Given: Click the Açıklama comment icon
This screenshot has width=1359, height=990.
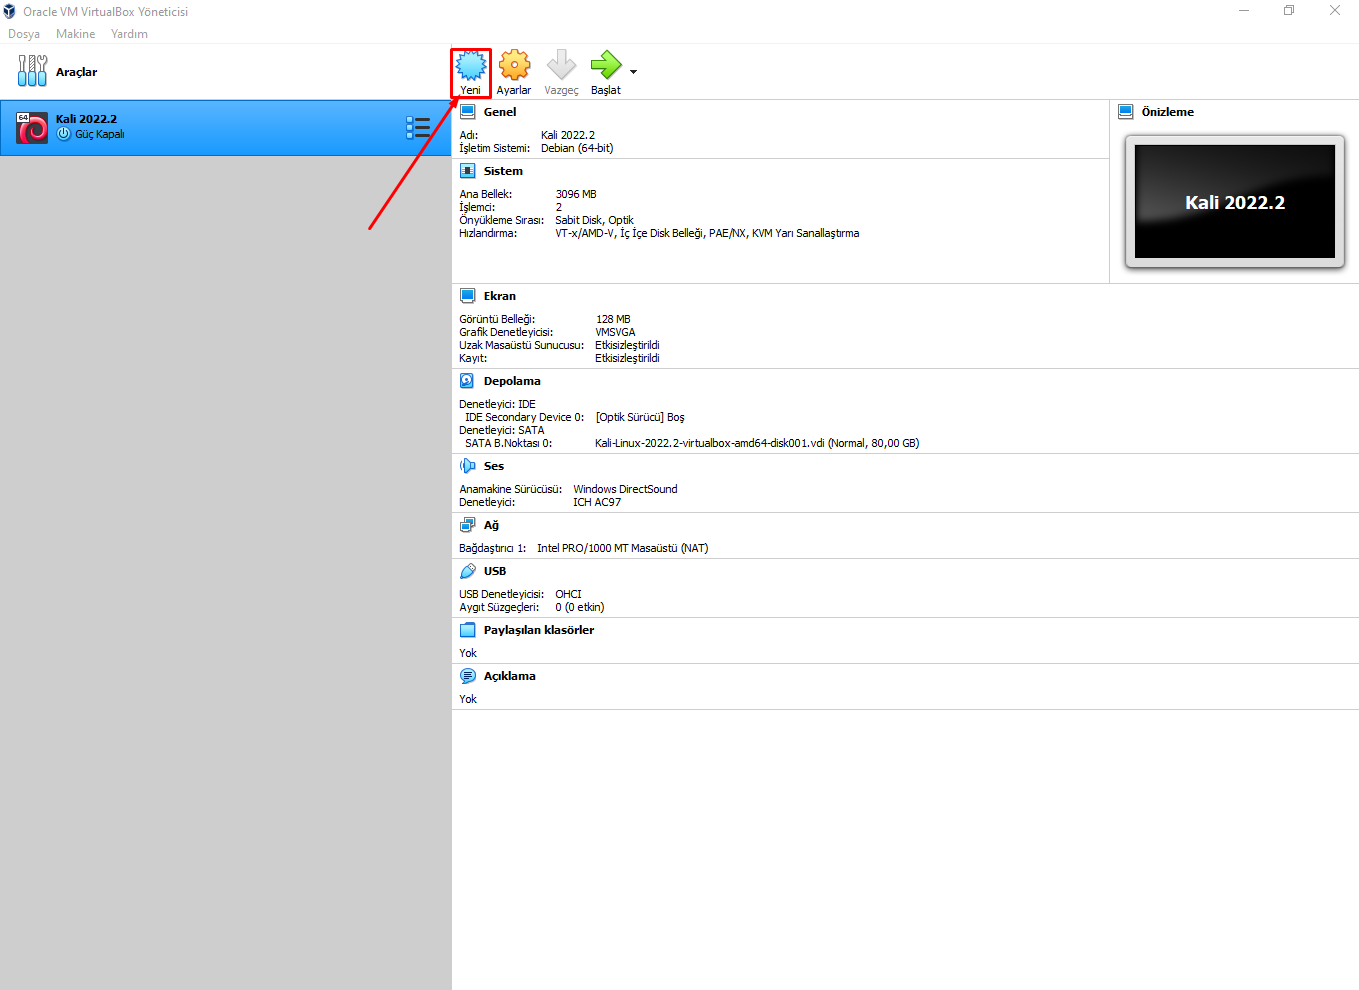Looking at the screenshot, I should click(467, 676).
